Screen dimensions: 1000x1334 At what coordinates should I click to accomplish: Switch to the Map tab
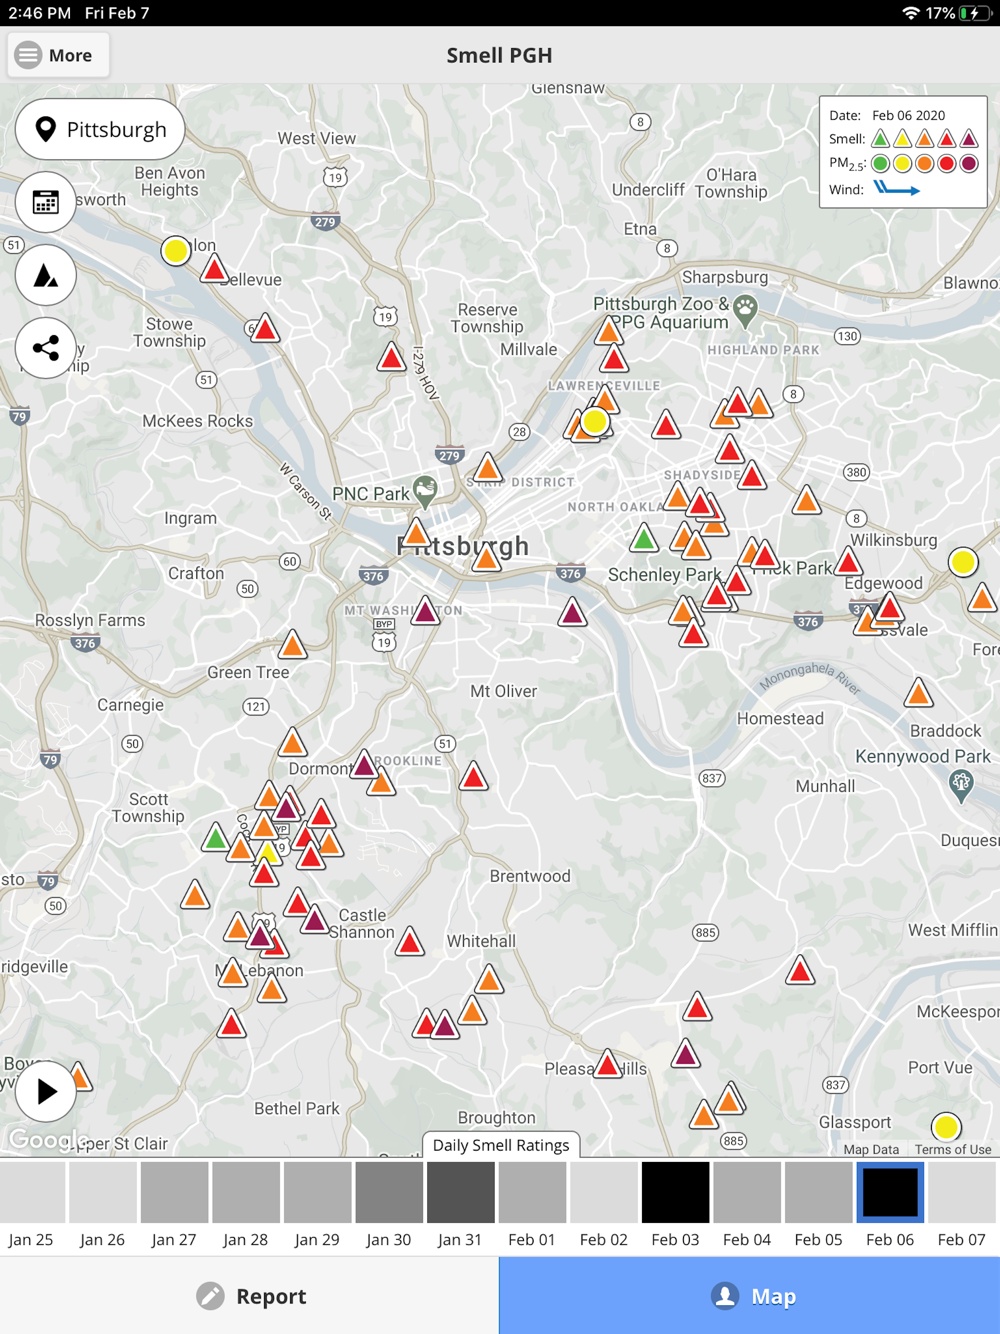750,1296
